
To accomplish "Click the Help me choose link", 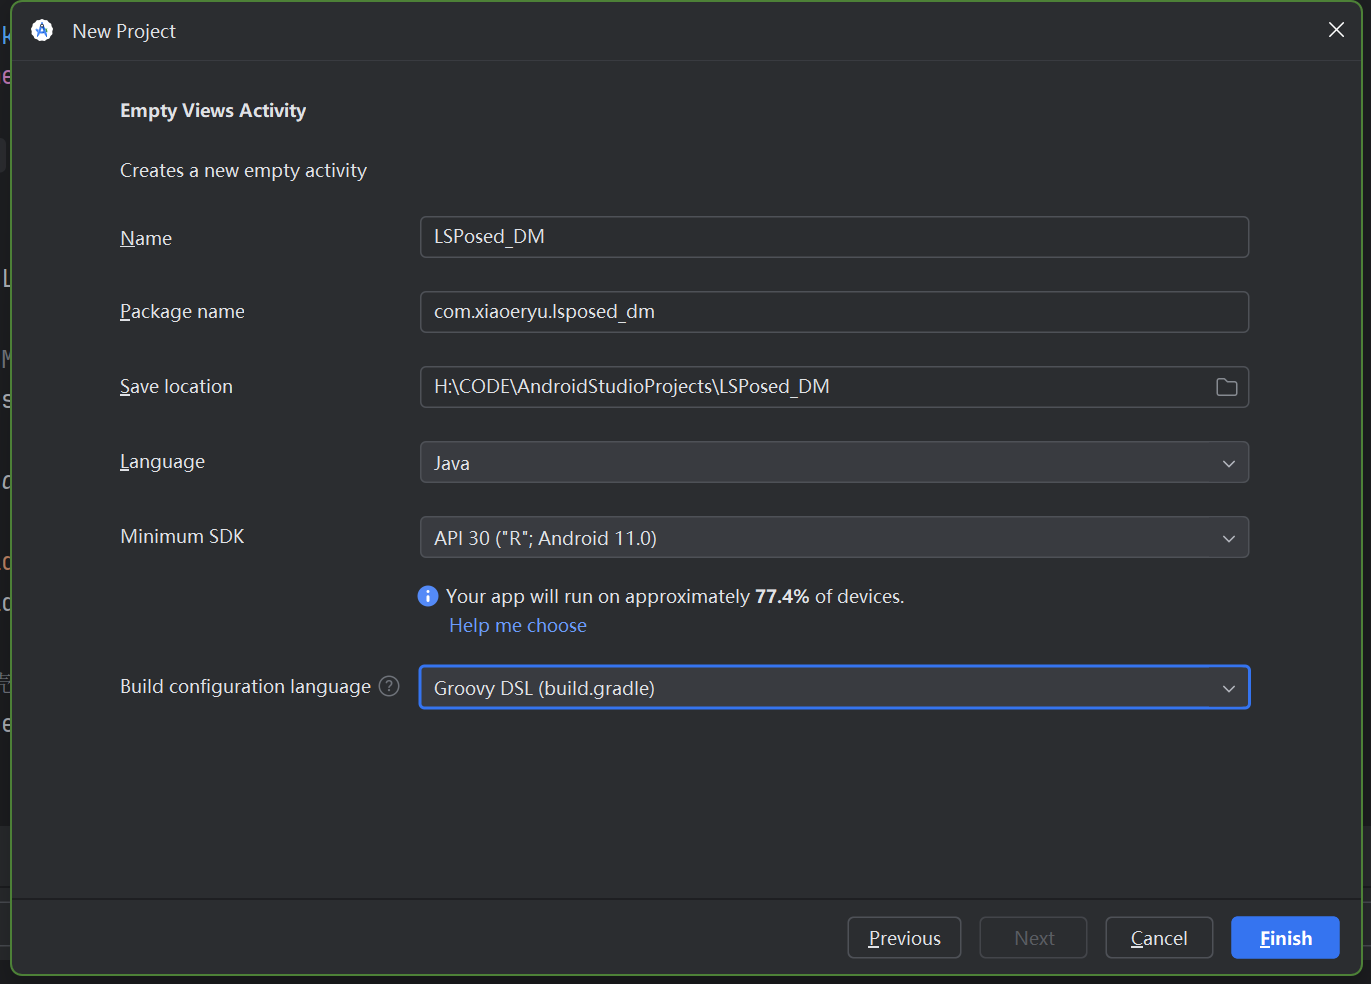I will [x=517, y=625].
